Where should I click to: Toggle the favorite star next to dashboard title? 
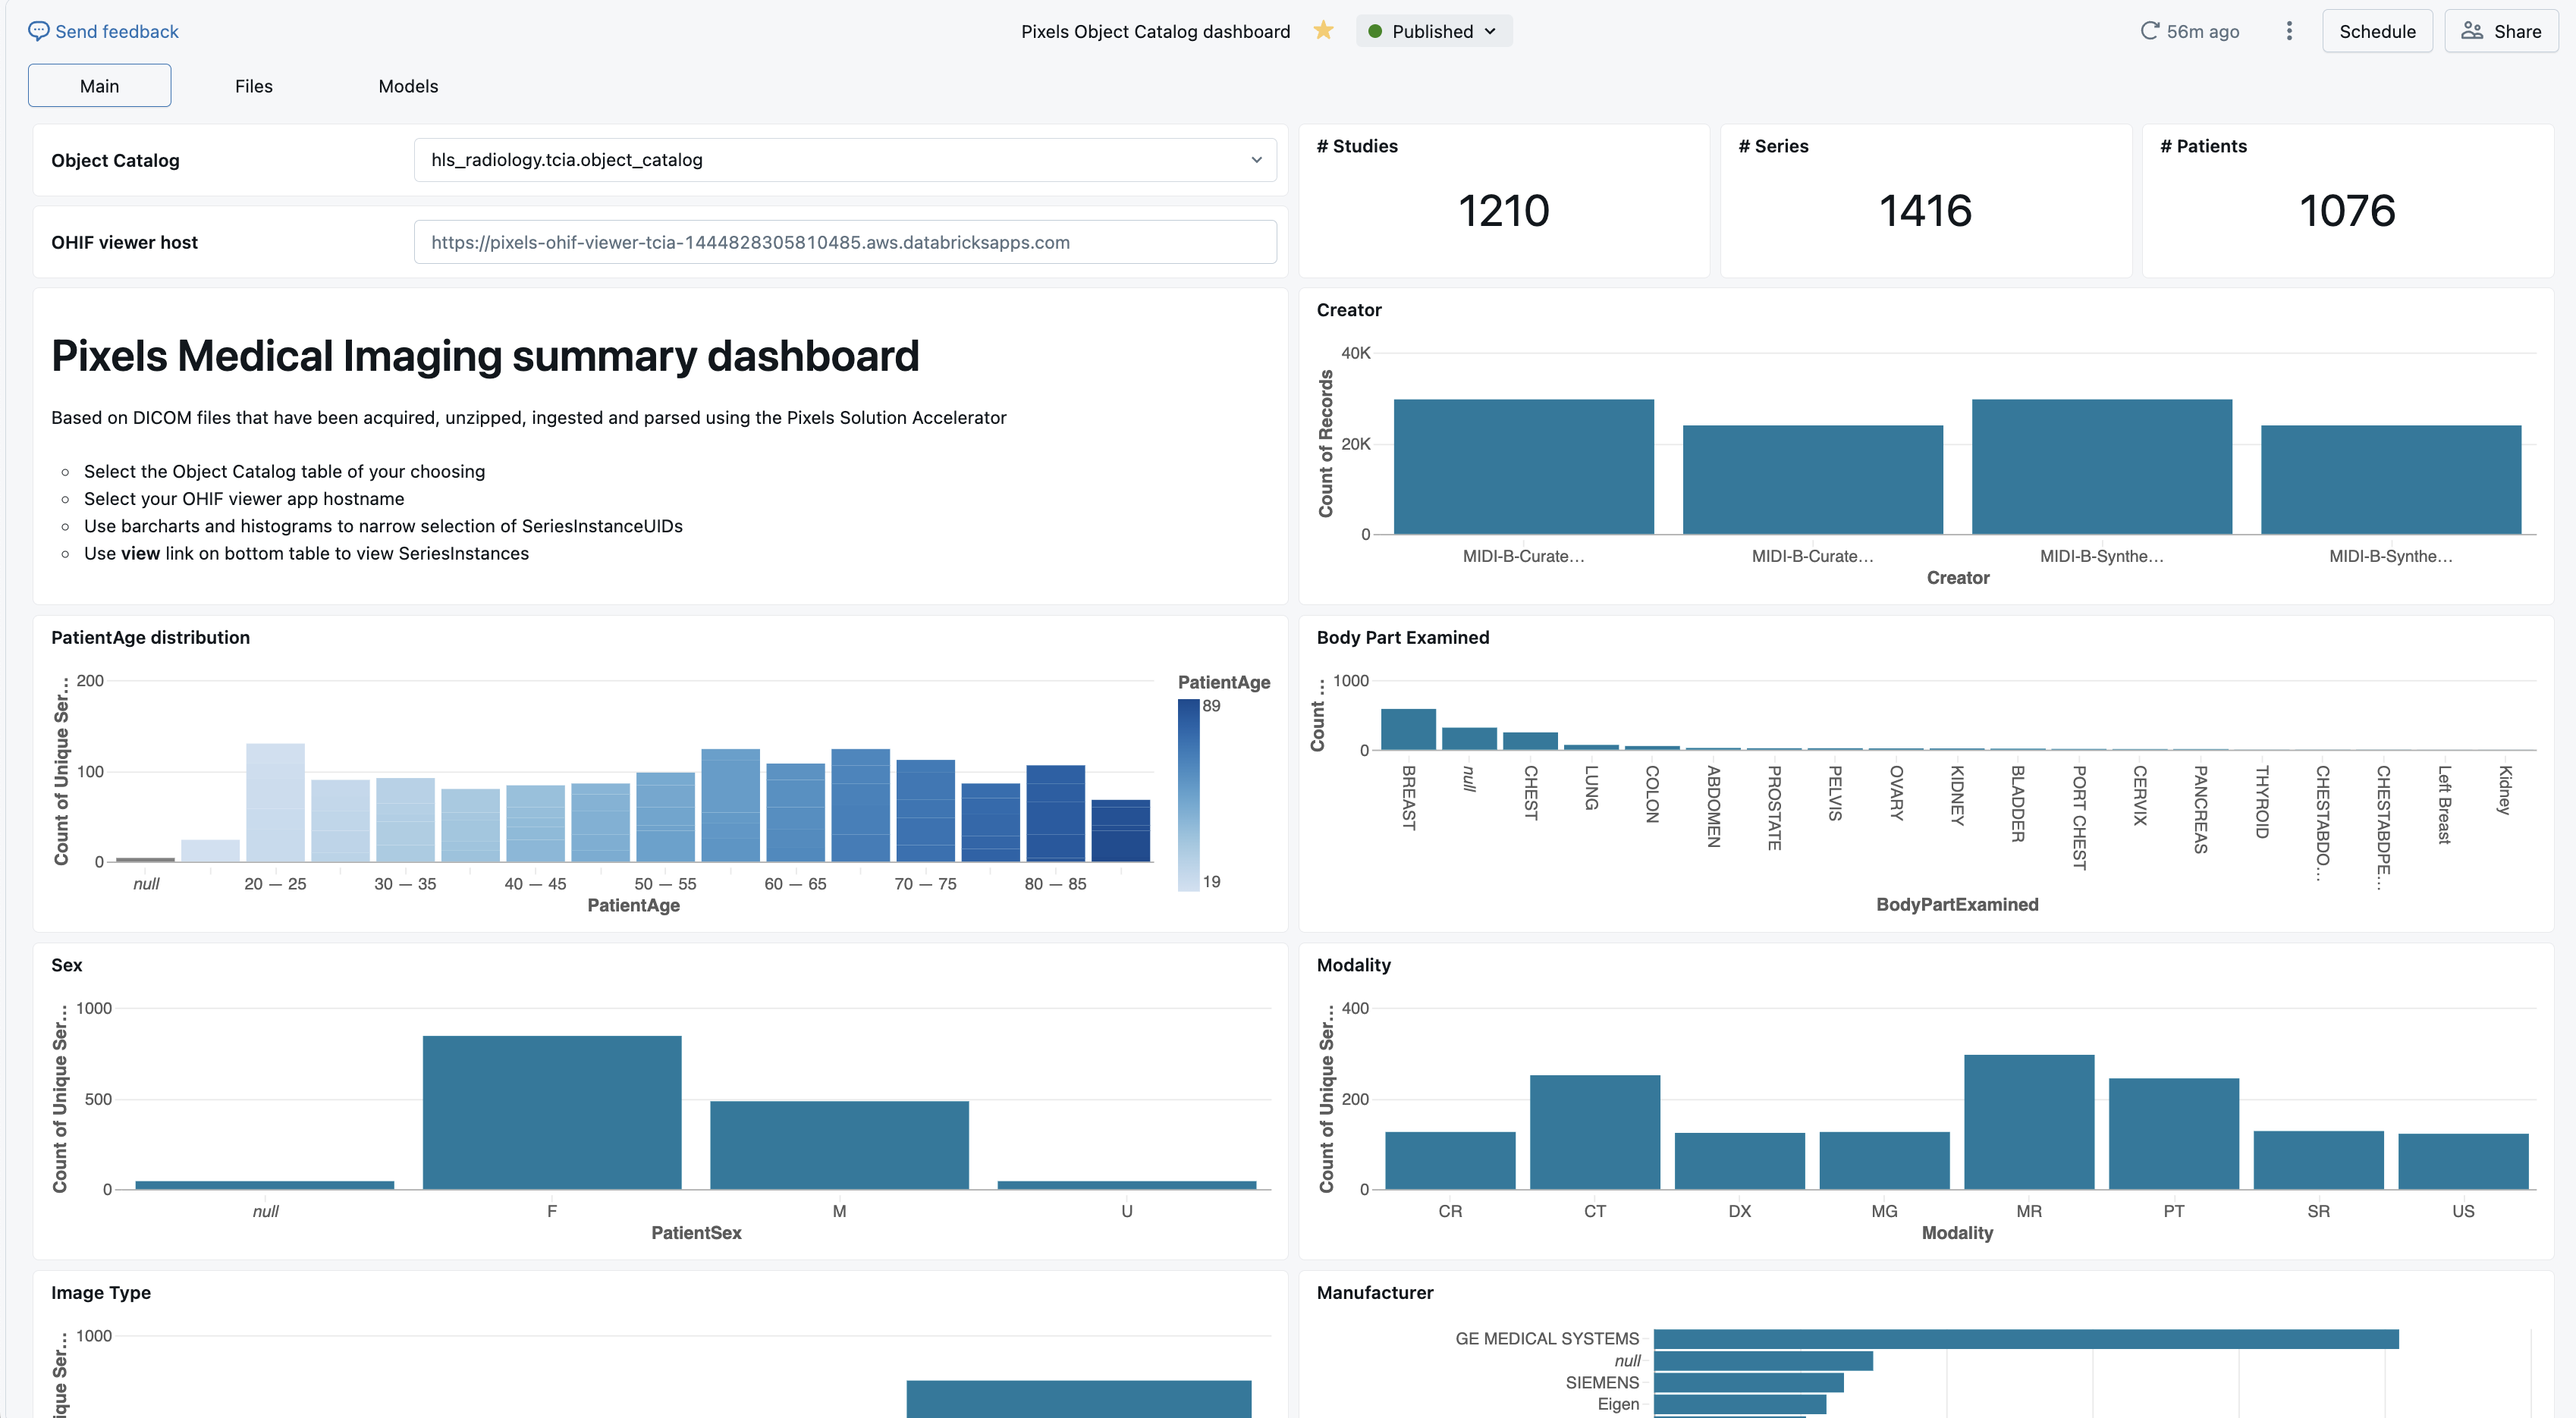[1324, 31]
